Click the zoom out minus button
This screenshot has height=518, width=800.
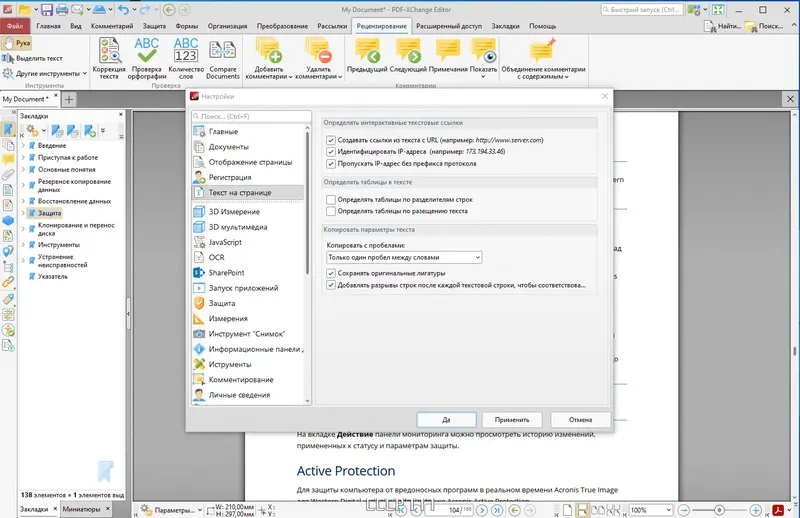(684, 510)
